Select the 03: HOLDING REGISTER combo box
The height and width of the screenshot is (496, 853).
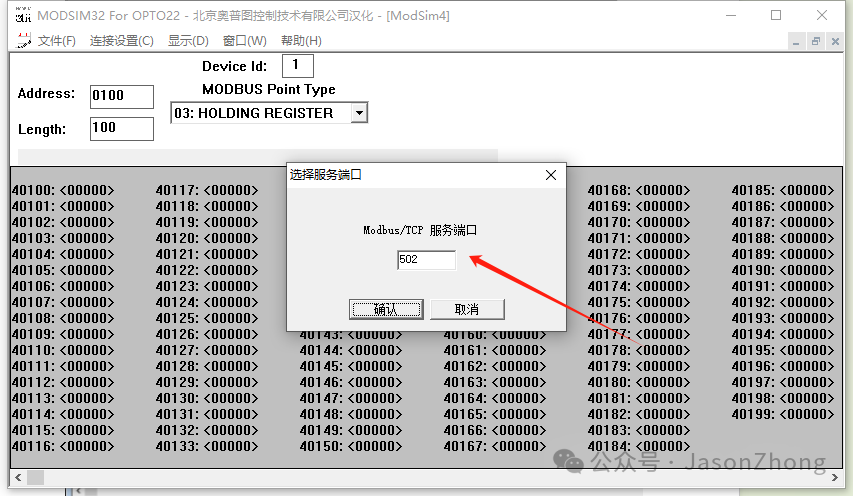[269, 113]
